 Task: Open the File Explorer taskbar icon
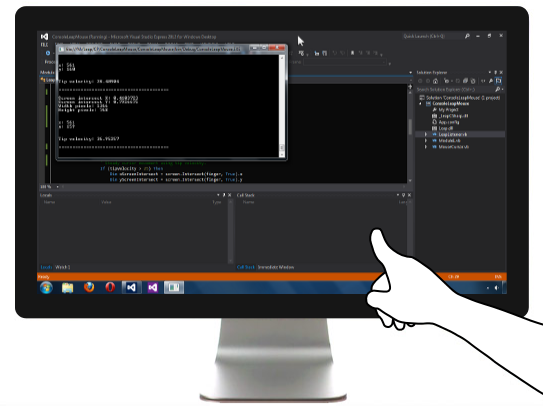coord(68,287)
